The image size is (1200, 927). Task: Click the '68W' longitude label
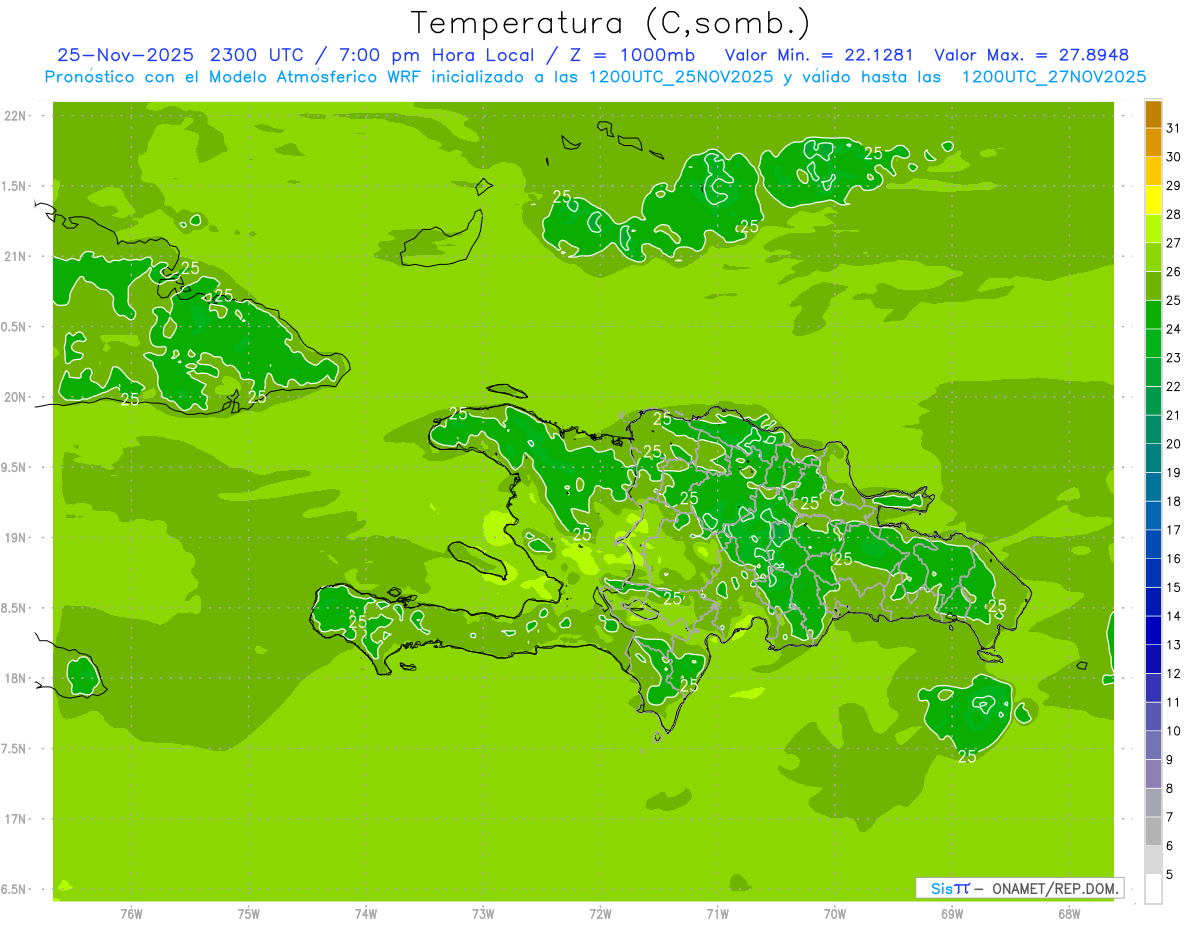1068,914
